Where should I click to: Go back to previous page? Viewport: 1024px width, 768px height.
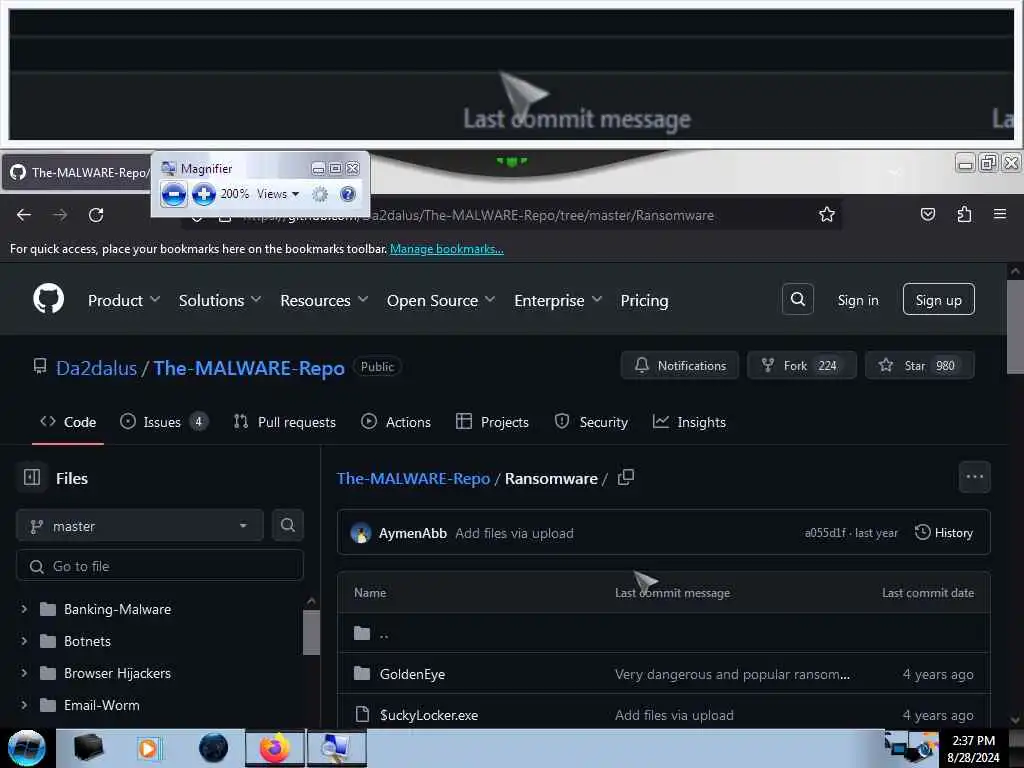[x=24, y=215]
